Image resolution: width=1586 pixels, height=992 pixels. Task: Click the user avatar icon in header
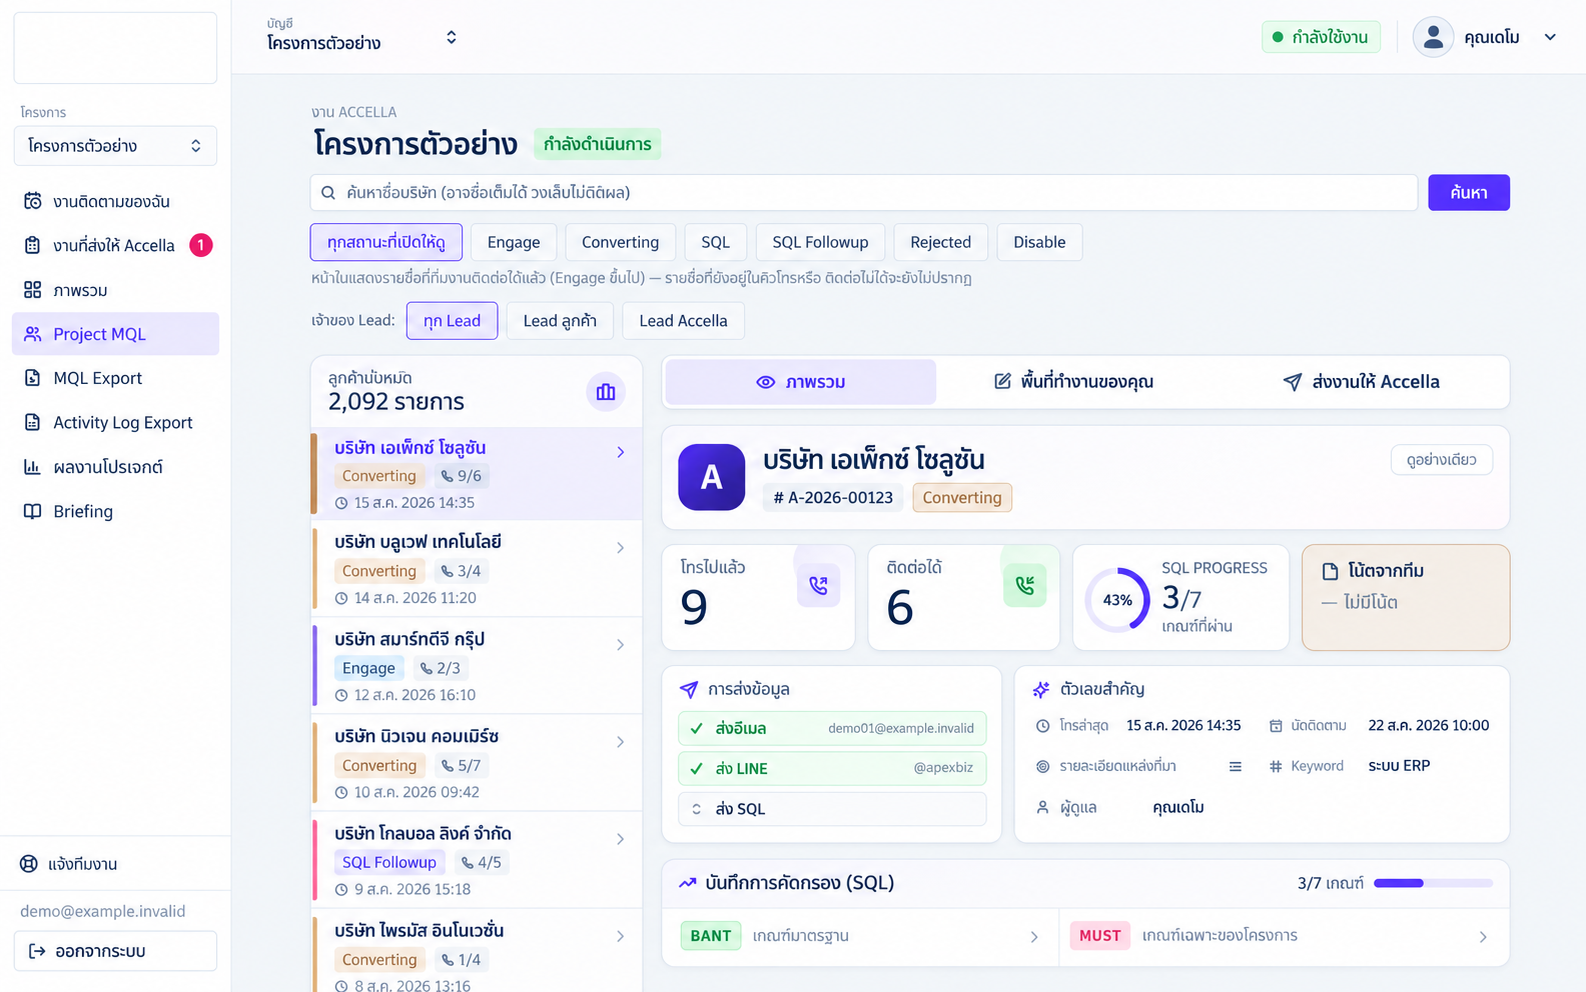click(x=1433, y=37)
